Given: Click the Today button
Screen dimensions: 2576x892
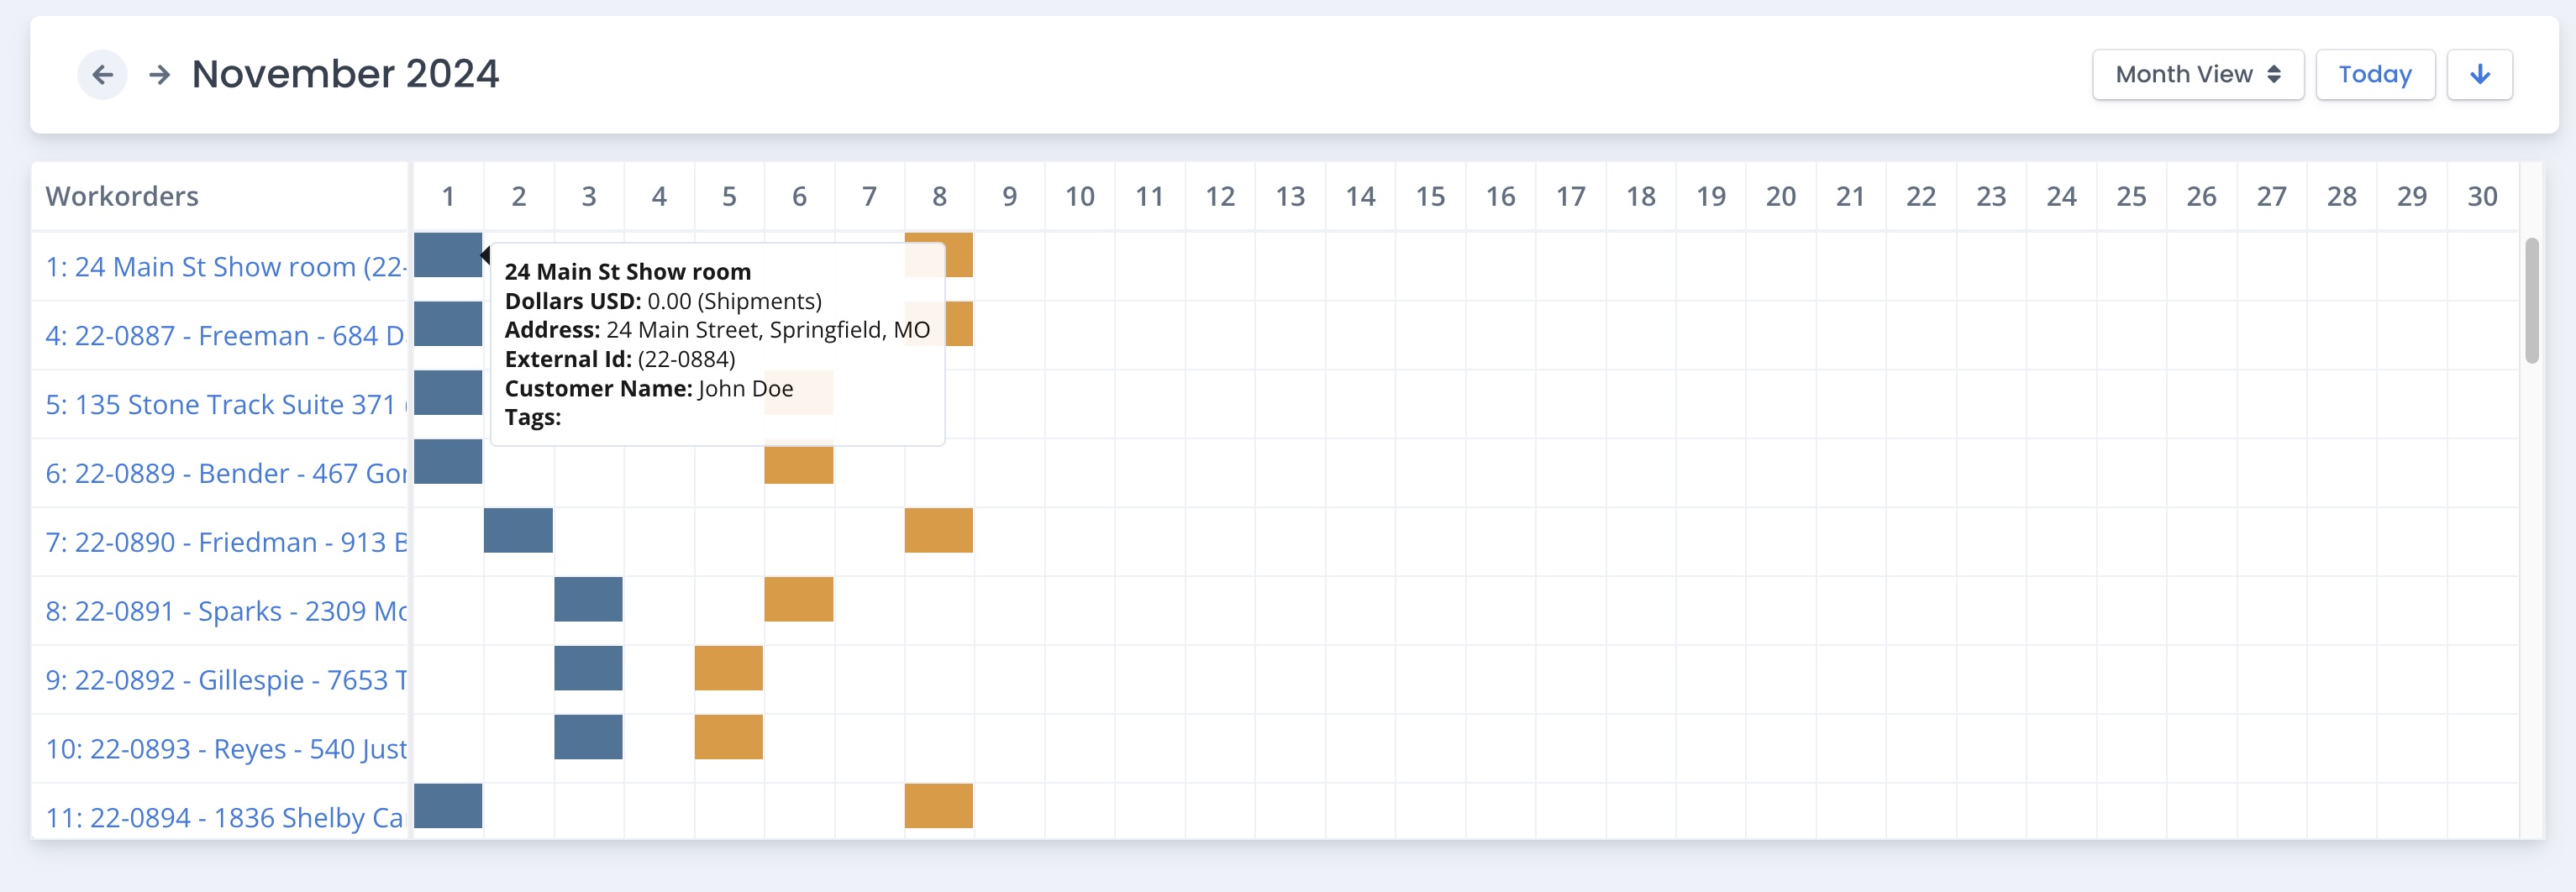Looking at the screenshot, I should pos(2375,74).
